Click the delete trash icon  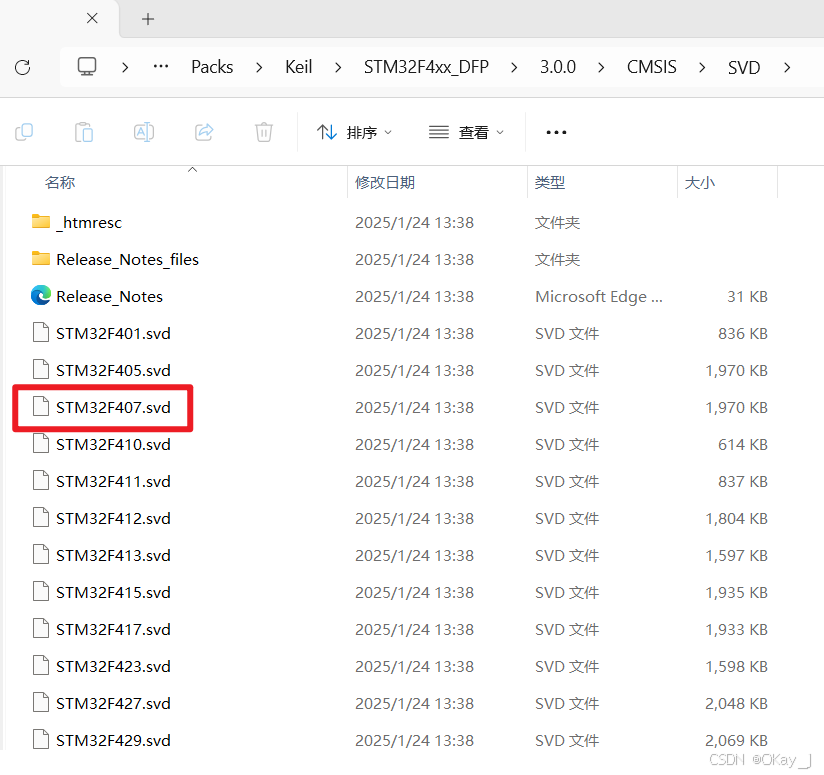pyautogui.click(x=264, y=132)
